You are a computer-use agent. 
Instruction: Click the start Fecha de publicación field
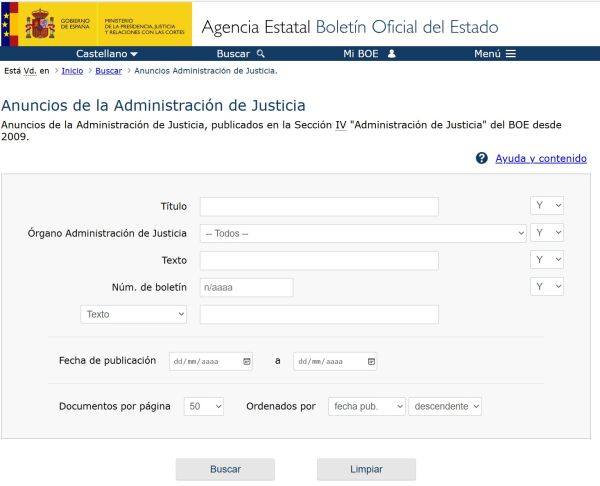tap(211, 361)
